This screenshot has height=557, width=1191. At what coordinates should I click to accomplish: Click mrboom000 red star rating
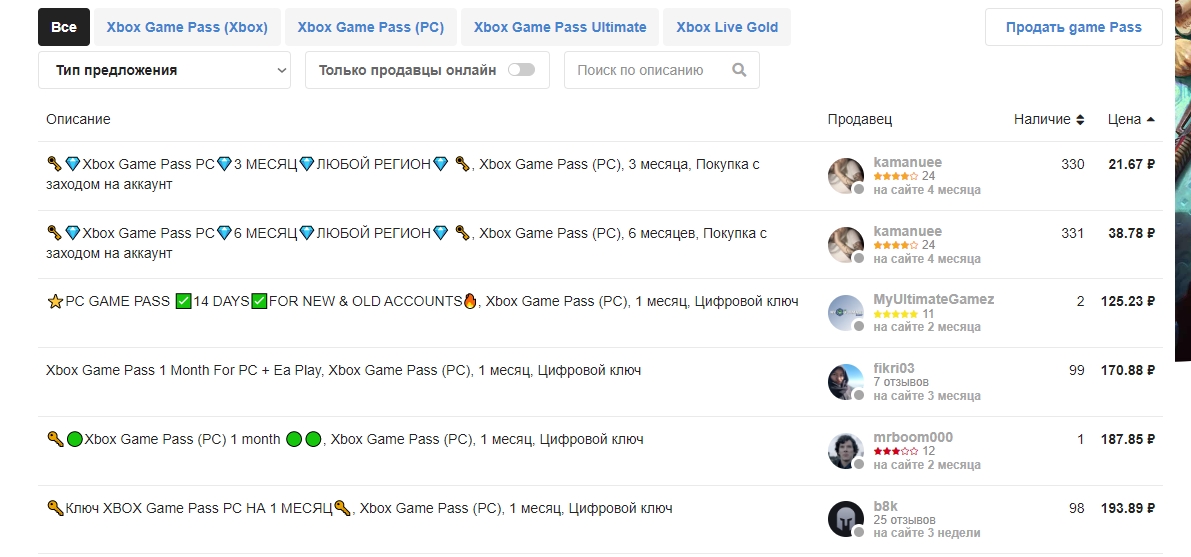click(x=896, y=451)
